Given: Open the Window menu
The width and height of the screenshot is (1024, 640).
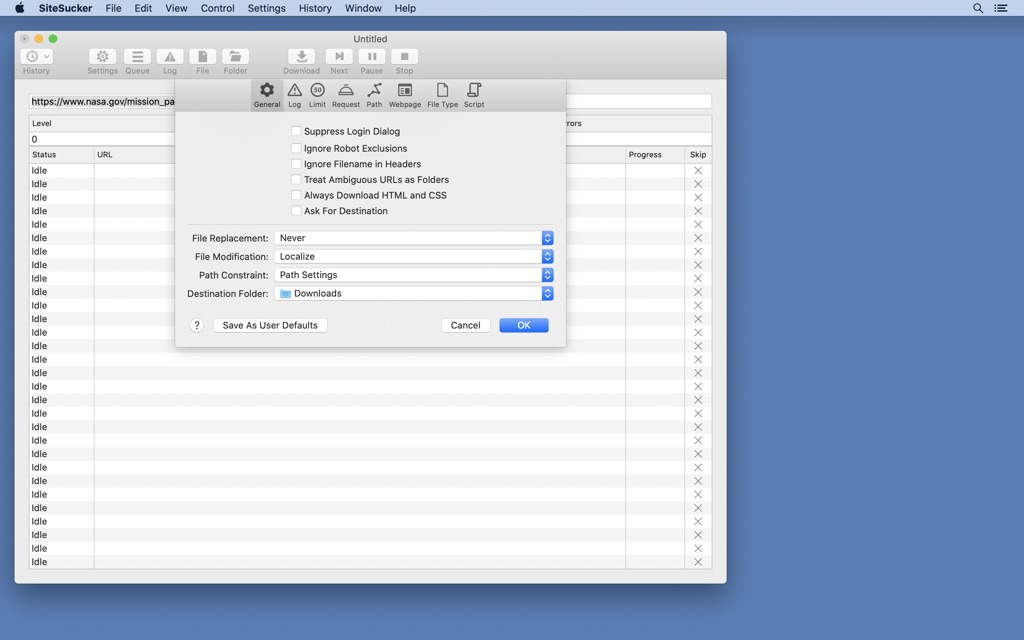Looking at the screenshot, I should (363, 8).
